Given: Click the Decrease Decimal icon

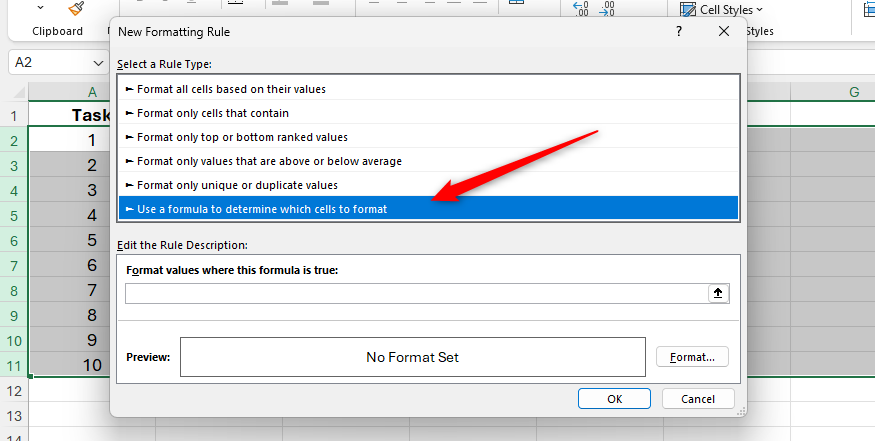Looking at the screenshot, I should pos(607,9).
